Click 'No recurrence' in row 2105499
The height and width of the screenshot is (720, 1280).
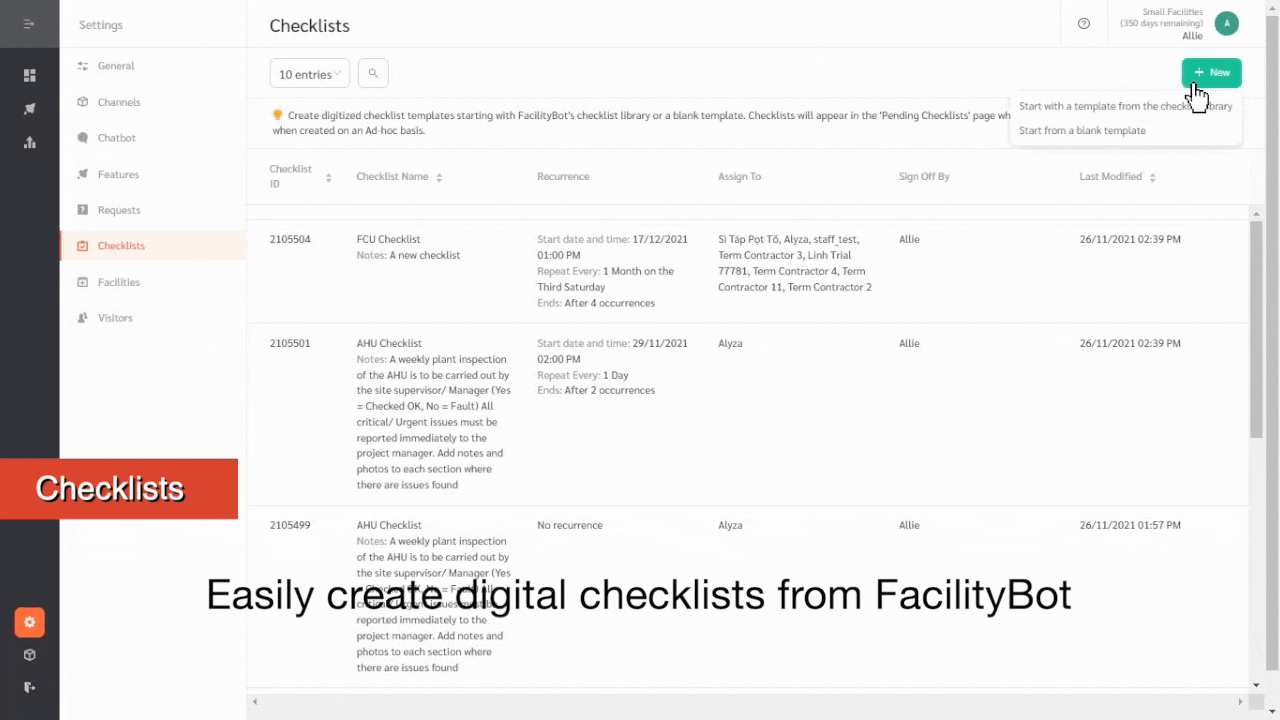click(x=570, y=526)
